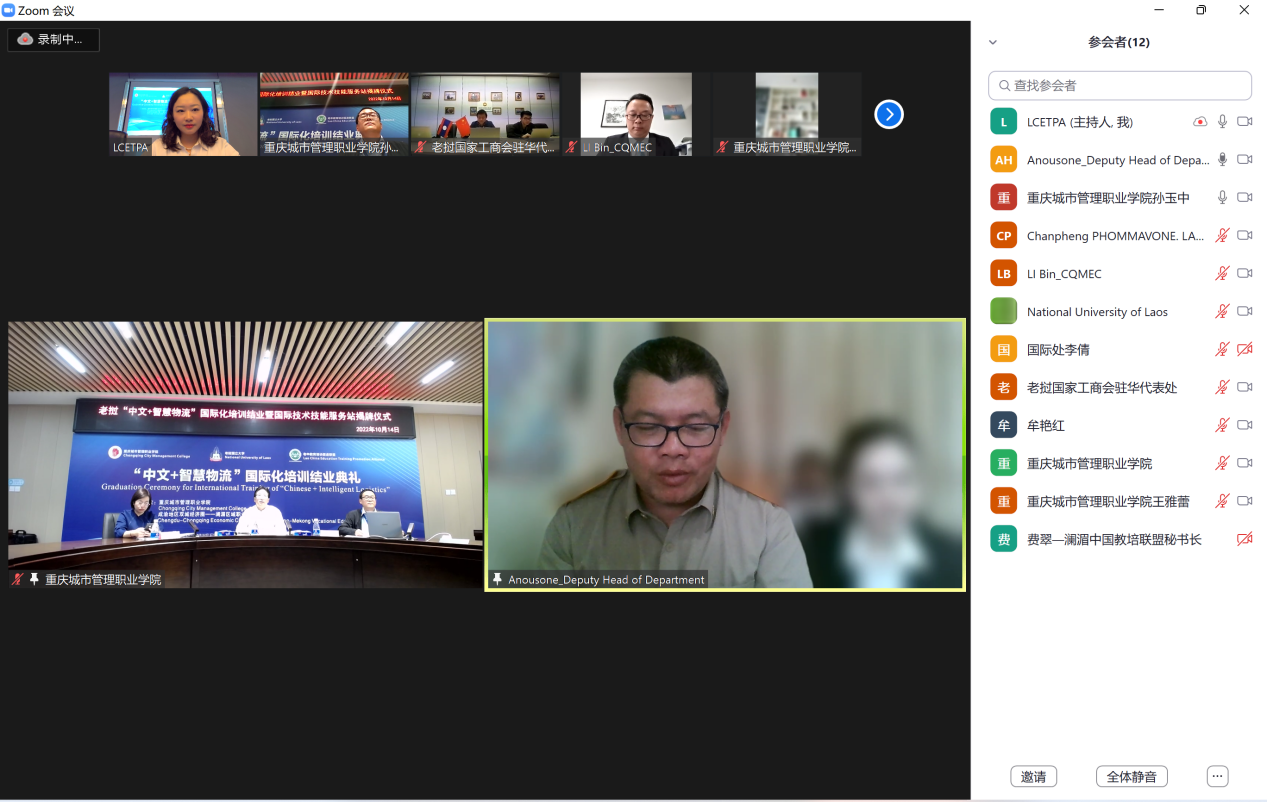Collapse the participants panel chevron
Screen dimensions: 1267x802
(993, 43)
